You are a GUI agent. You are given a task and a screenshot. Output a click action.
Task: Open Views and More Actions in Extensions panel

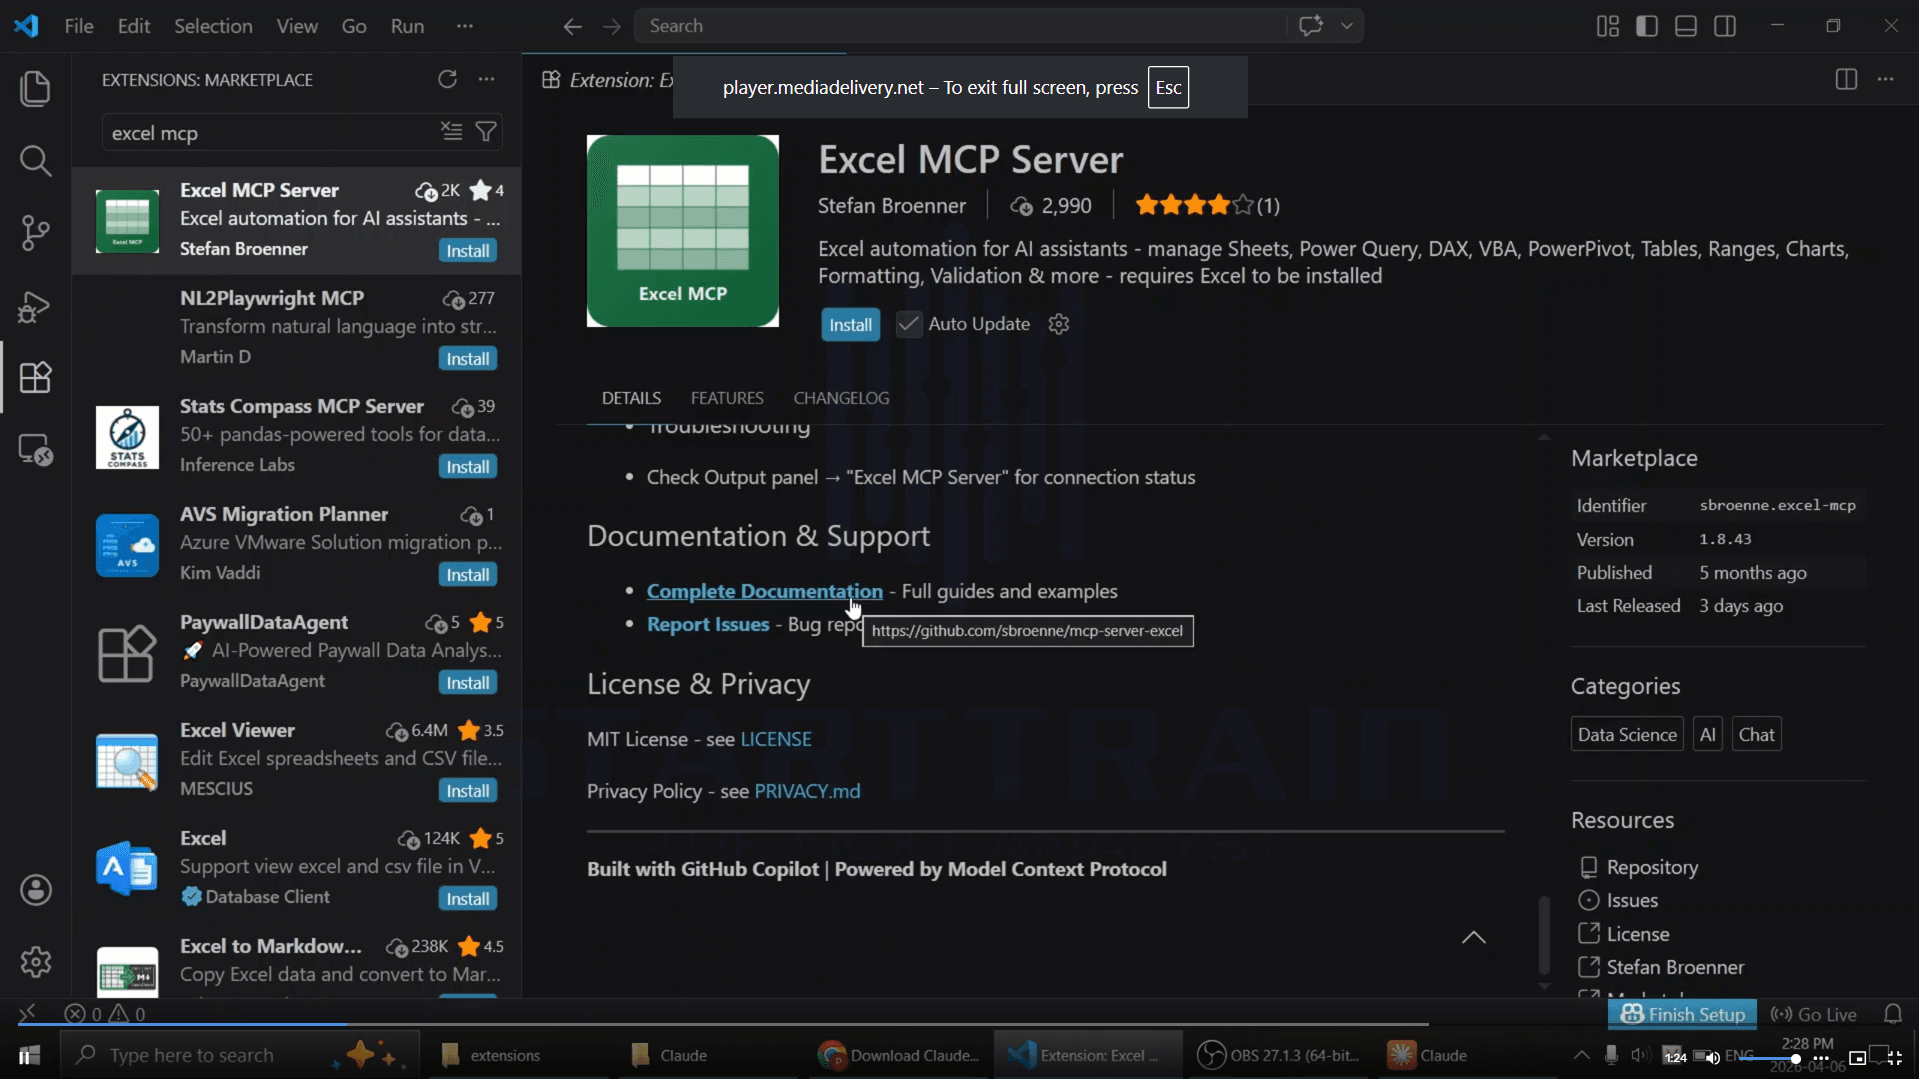click(x=486, y=79)
